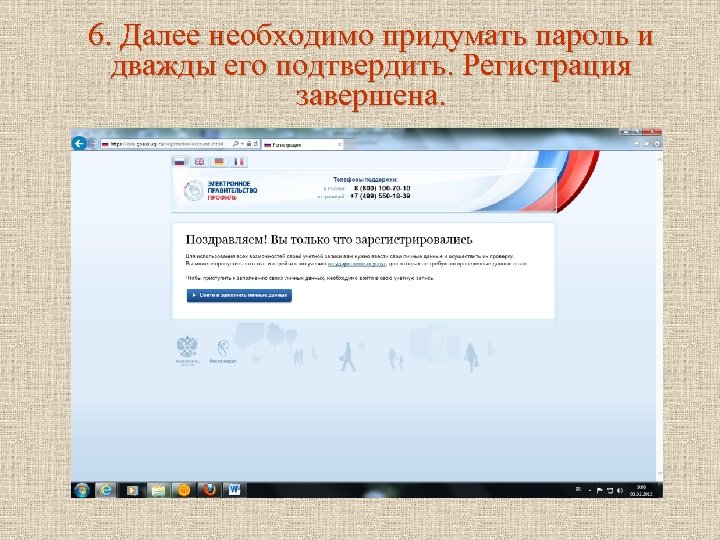The width and height of the screenshot is (720, 540).
Task: Click the Минкомсвязь emblem logo in footer
Action: pos(187,350)
